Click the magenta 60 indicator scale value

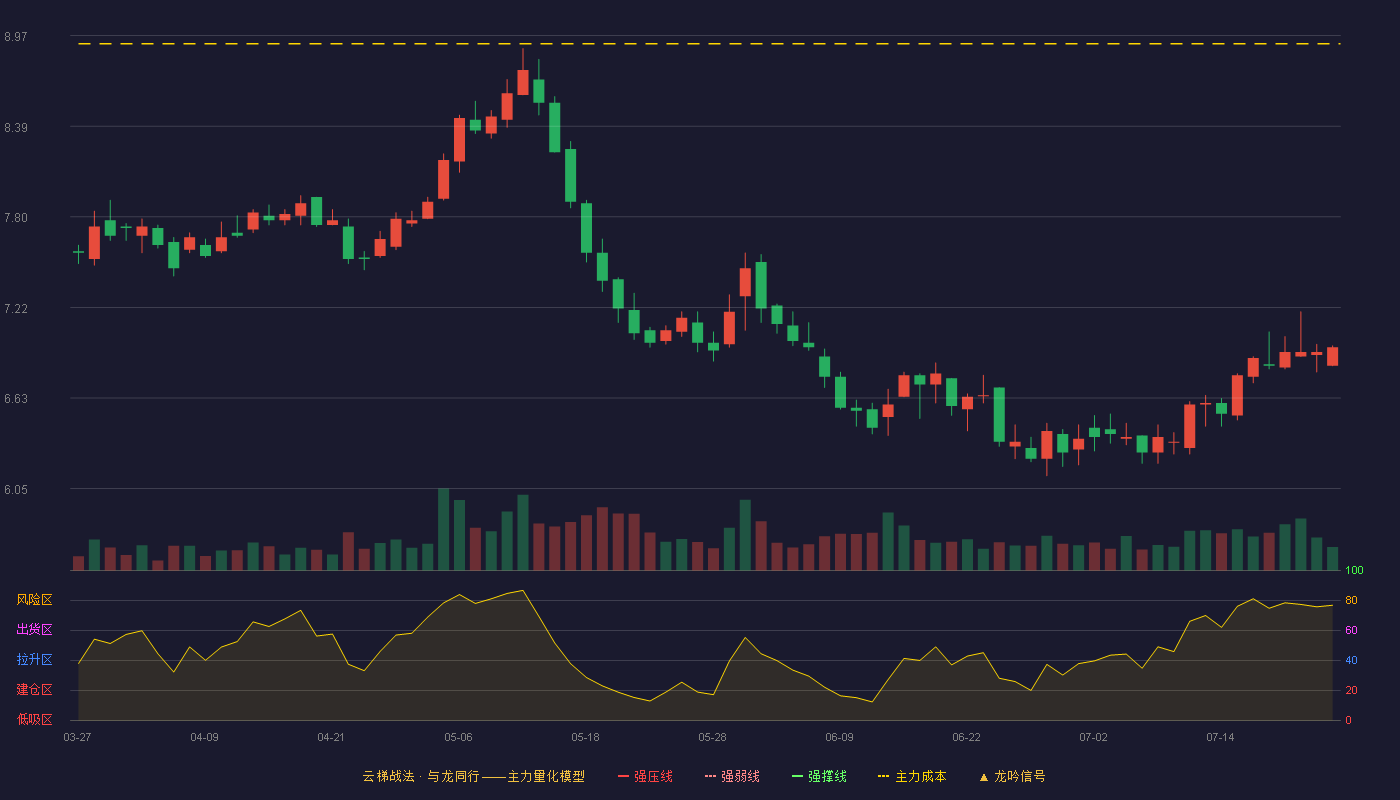click(x=1351, y=630)
